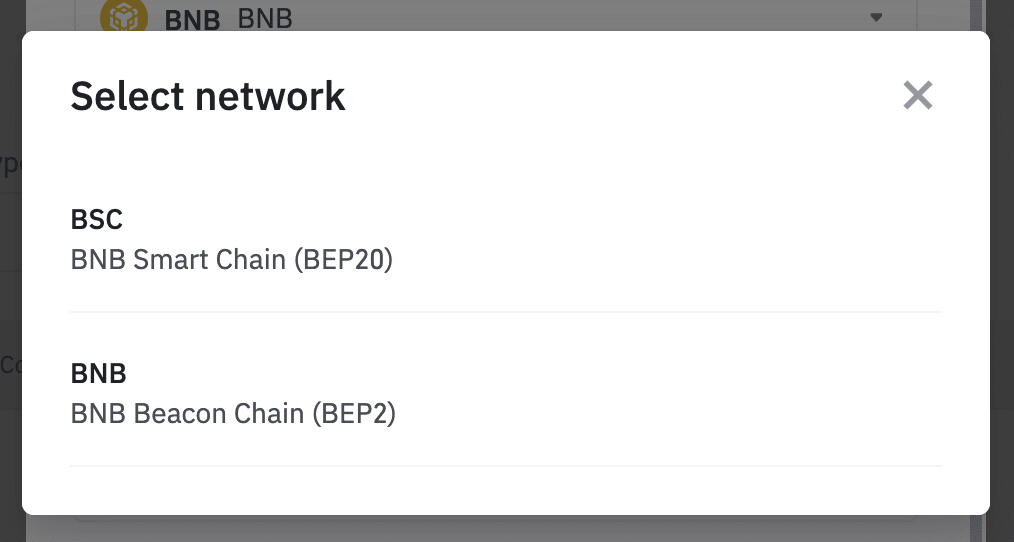This screenshot has width=1014, height=542.
Task: Click the "BNB Smart Chain (BEP20)" description
Action: click(x=231, y=260)
